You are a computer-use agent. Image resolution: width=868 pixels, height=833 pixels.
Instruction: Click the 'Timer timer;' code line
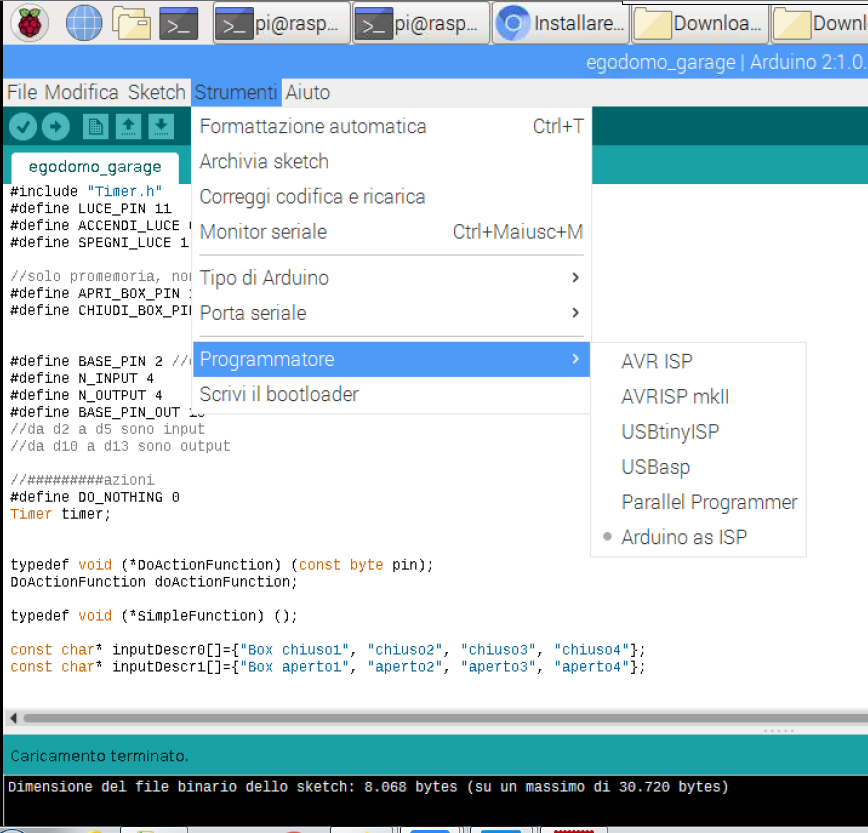[x=60, y=514]
